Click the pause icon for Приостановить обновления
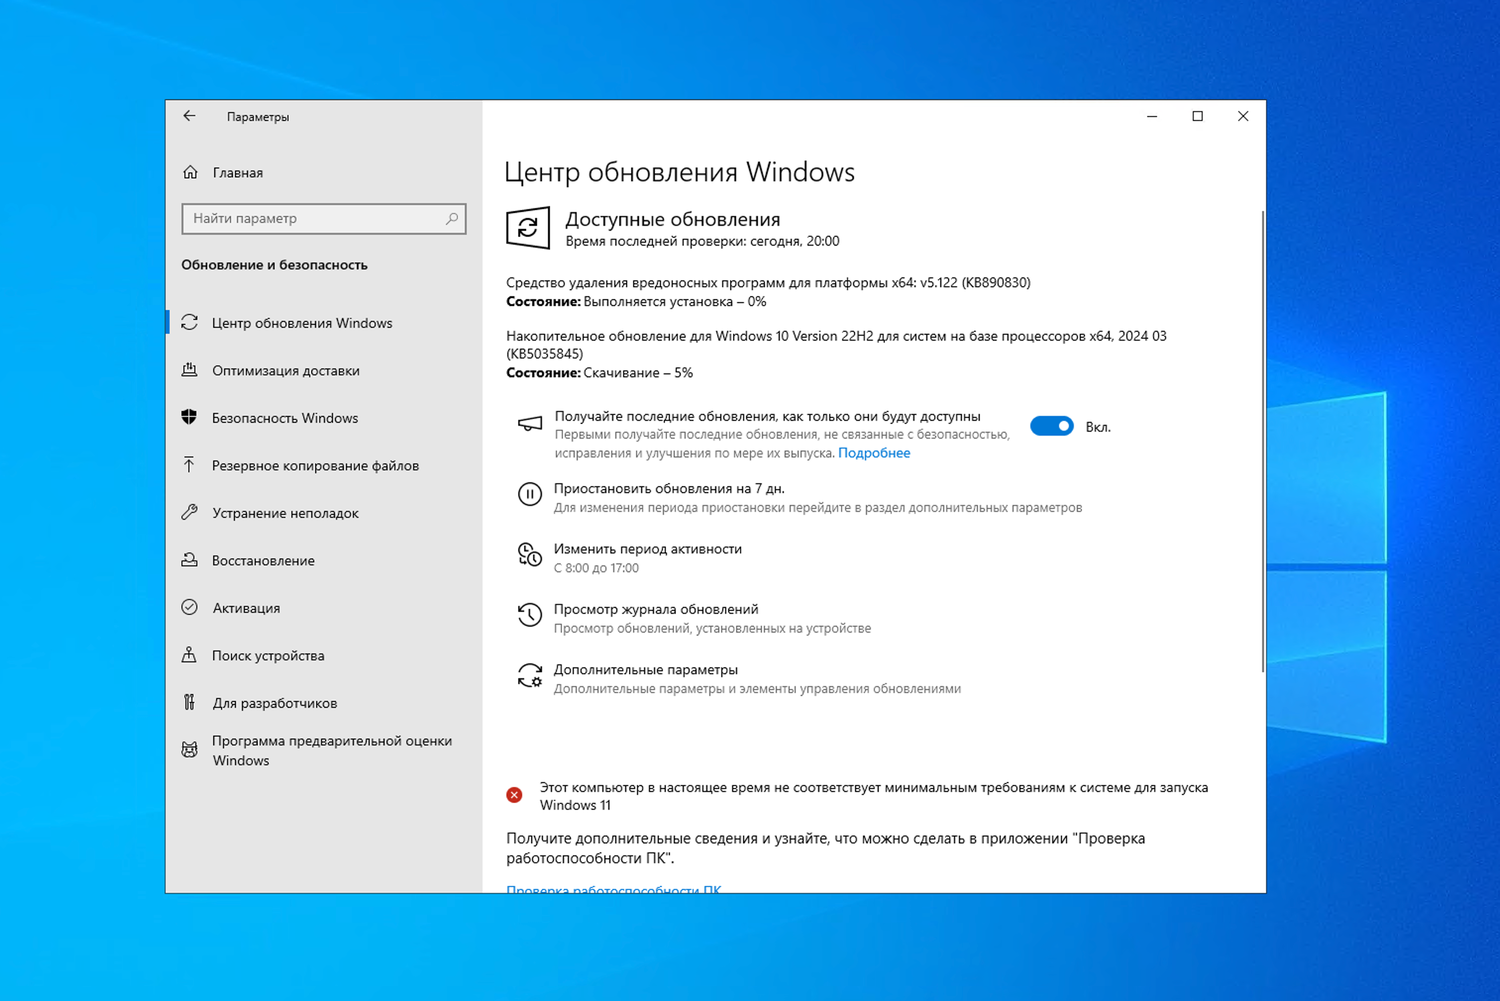 (530, 494)
